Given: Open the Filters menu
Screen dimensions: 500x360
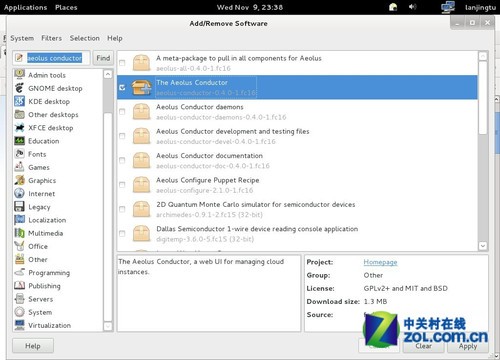Looking at the screenshot, I should (51, 38).
